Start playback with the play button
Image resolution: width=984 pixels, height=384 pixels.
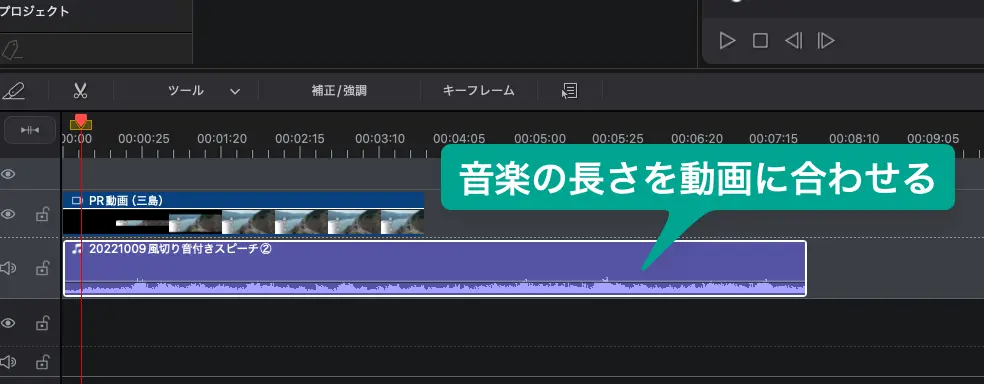point(727,41)
